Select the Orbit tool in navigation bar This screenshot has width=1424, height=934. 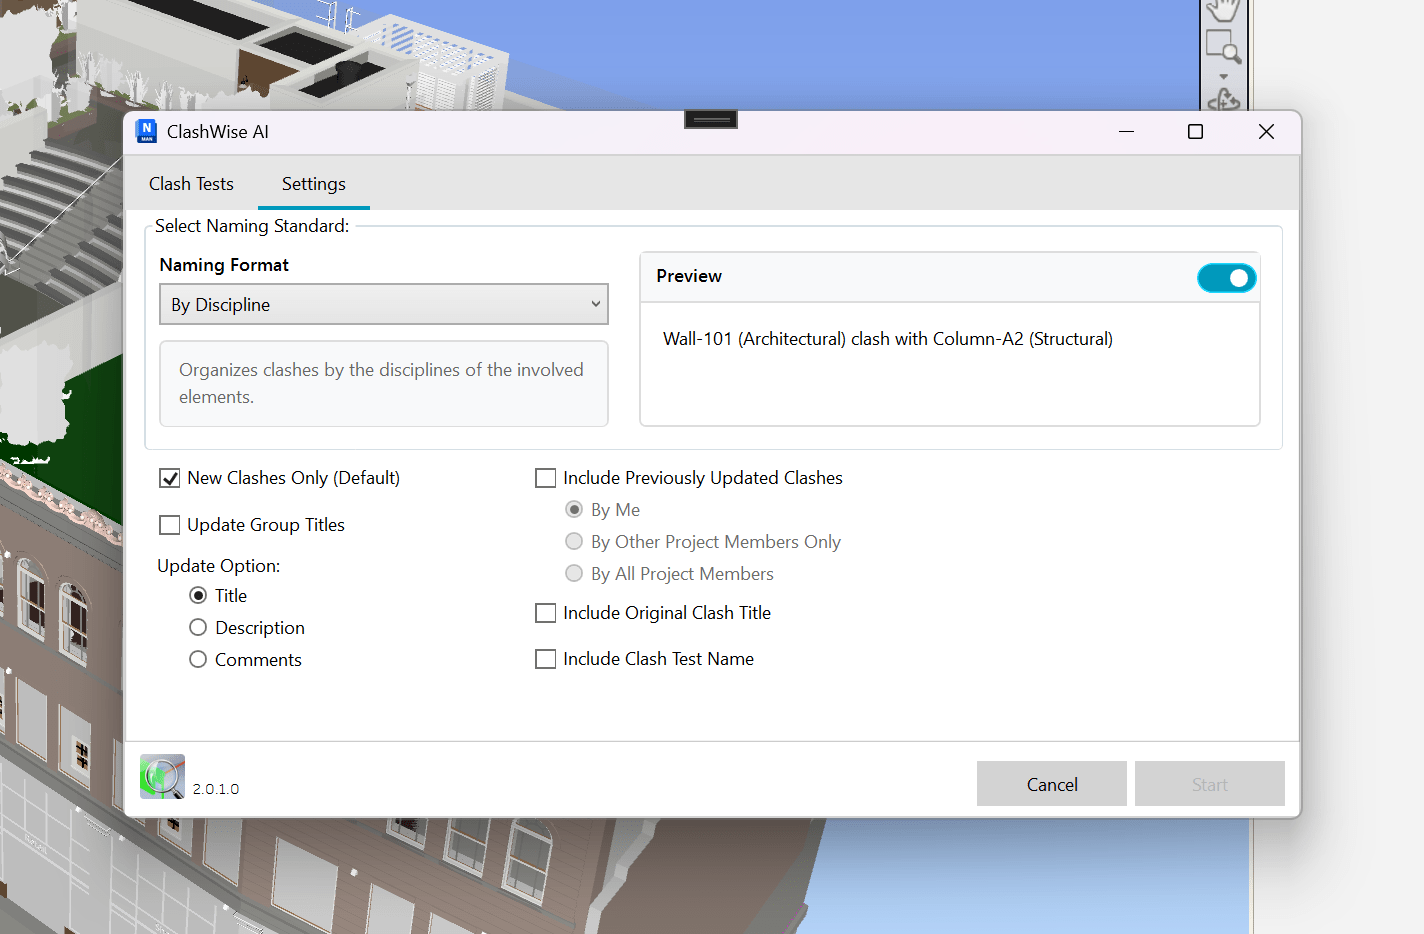pos(1224,100)
